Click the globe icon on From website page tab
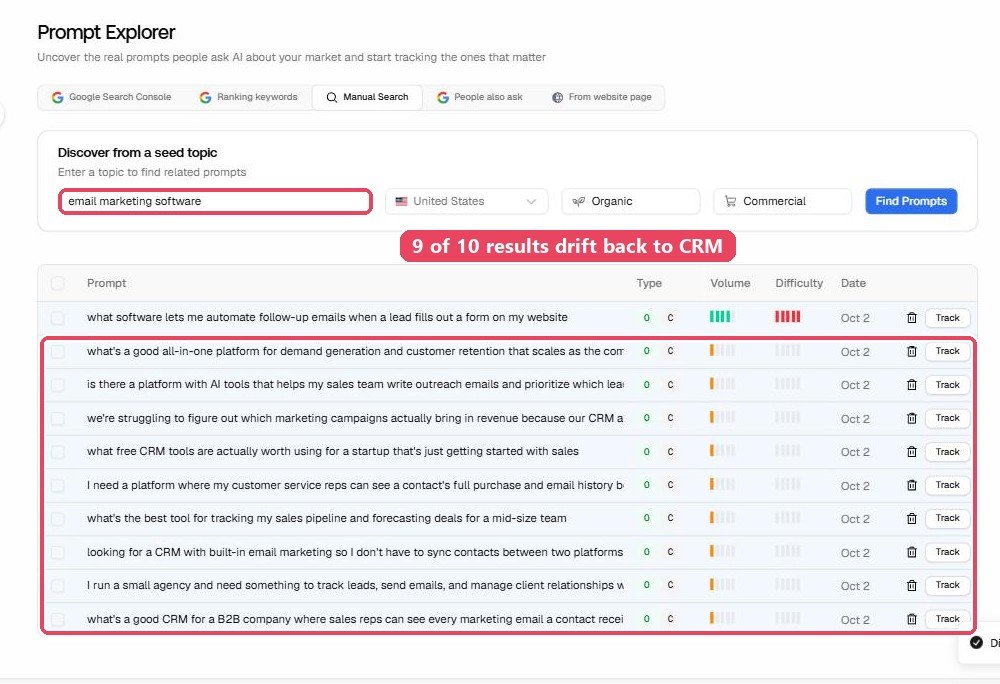1000x684 pixels. [x=557, y=98]
